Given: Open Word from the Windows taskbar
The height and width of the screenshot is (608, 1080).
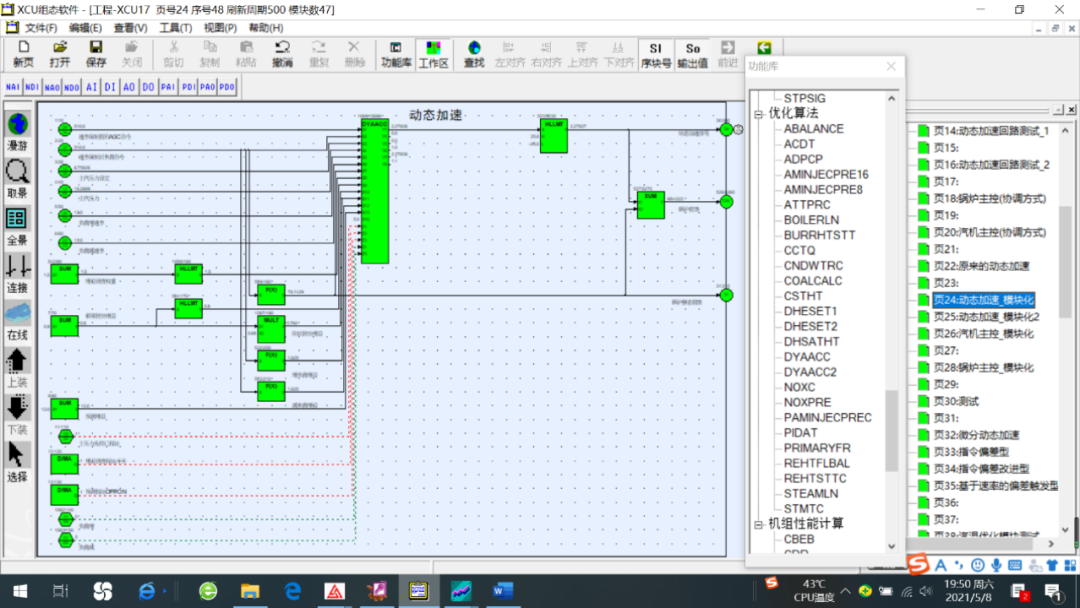Looking at the screenshot, I should pos(502,591).
